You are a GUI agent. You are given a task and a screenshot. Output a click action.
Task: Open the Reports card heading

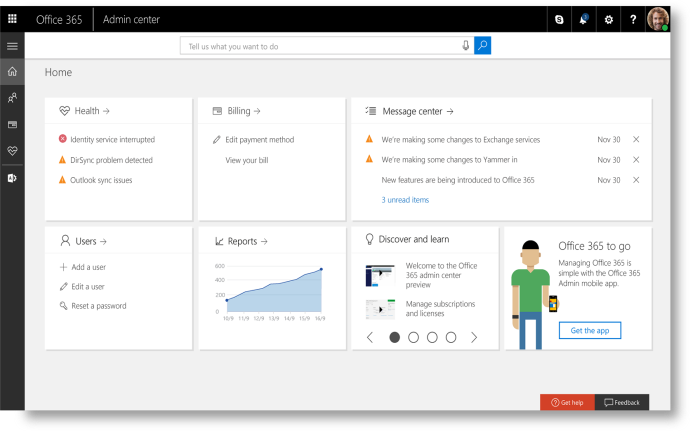point(247,241)
